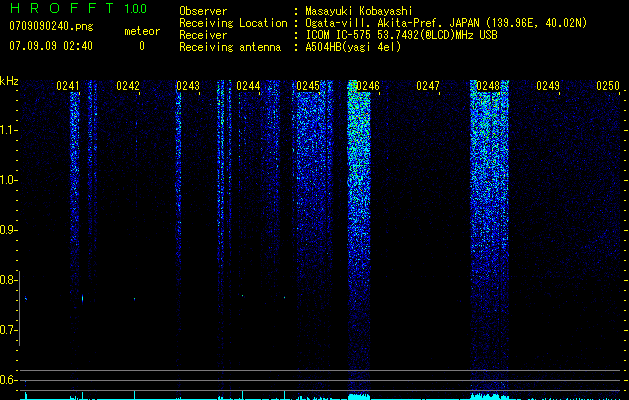Click the 0241 time marker

tap(68, 86)
